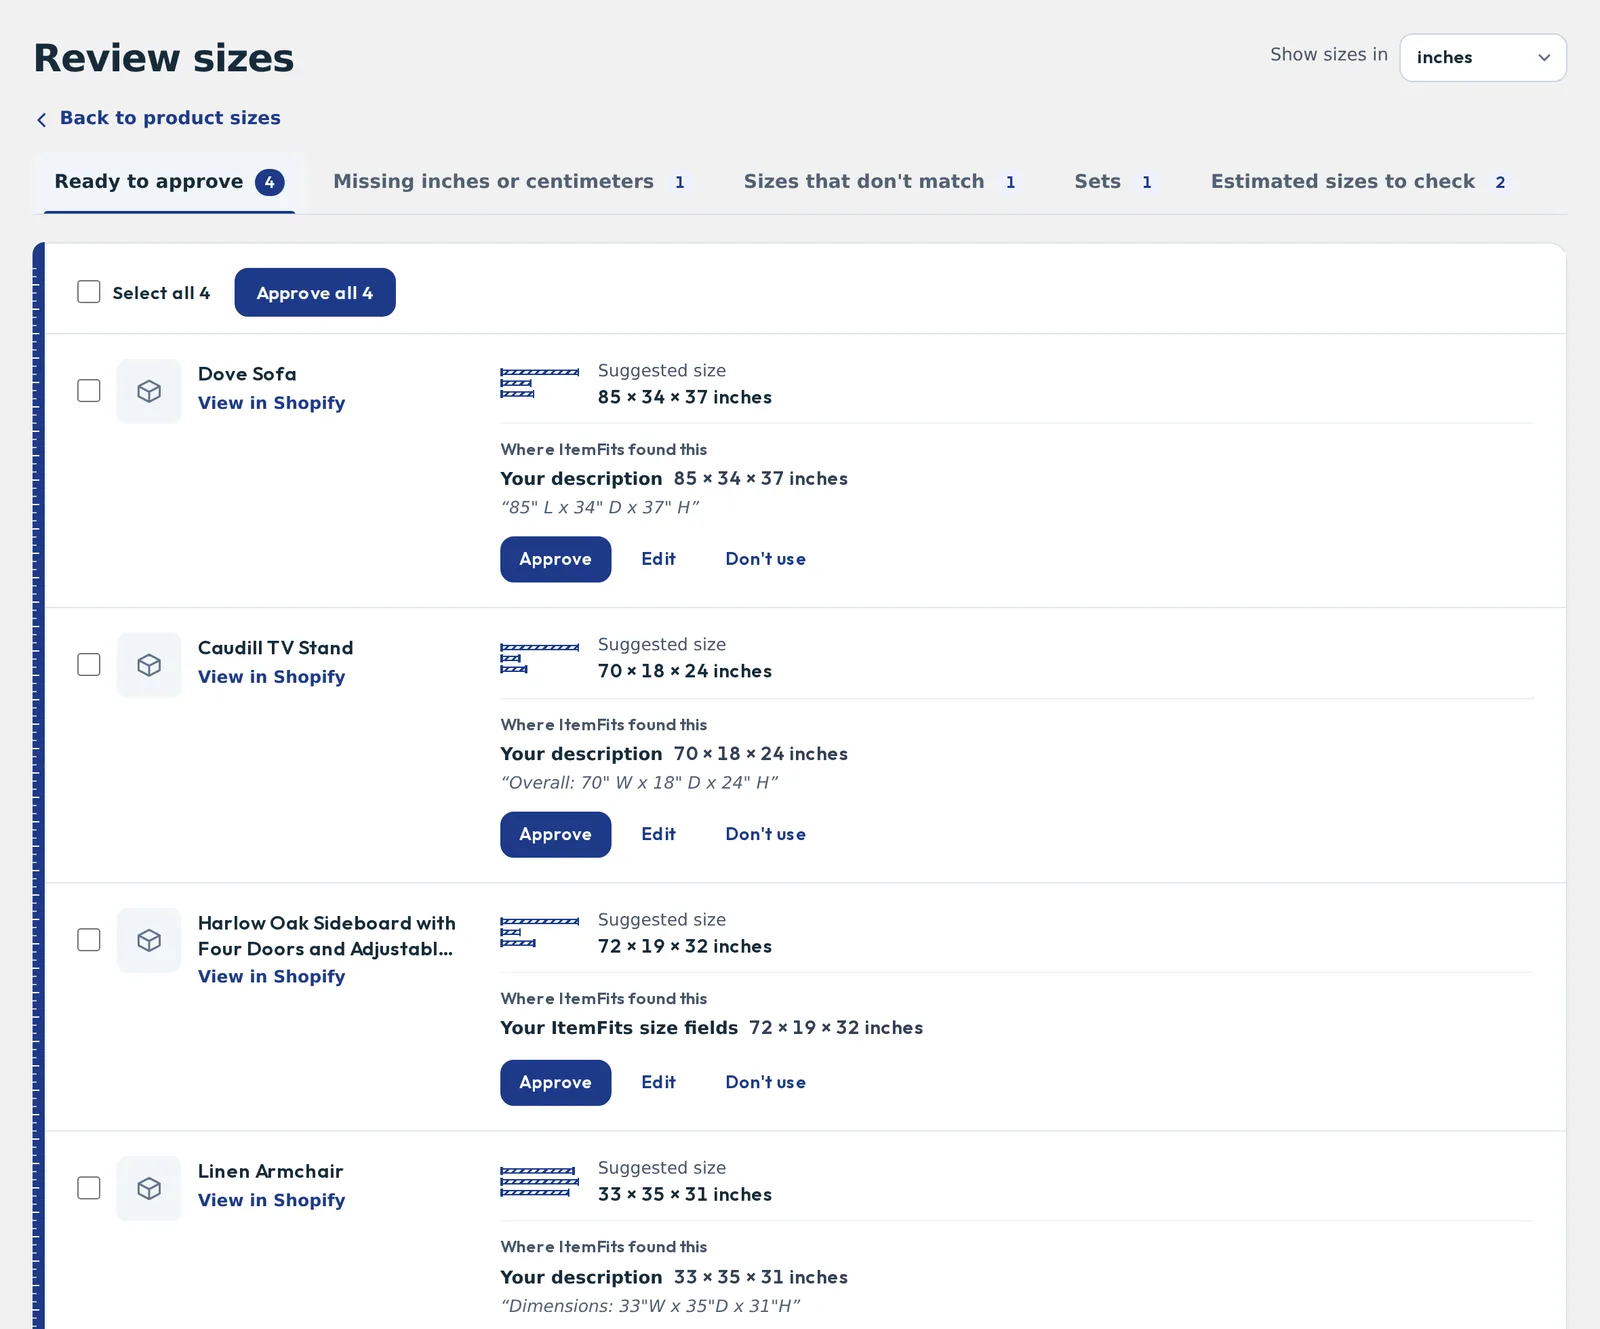View Linen Armchair in Shopify

(x=271, y=1200)
